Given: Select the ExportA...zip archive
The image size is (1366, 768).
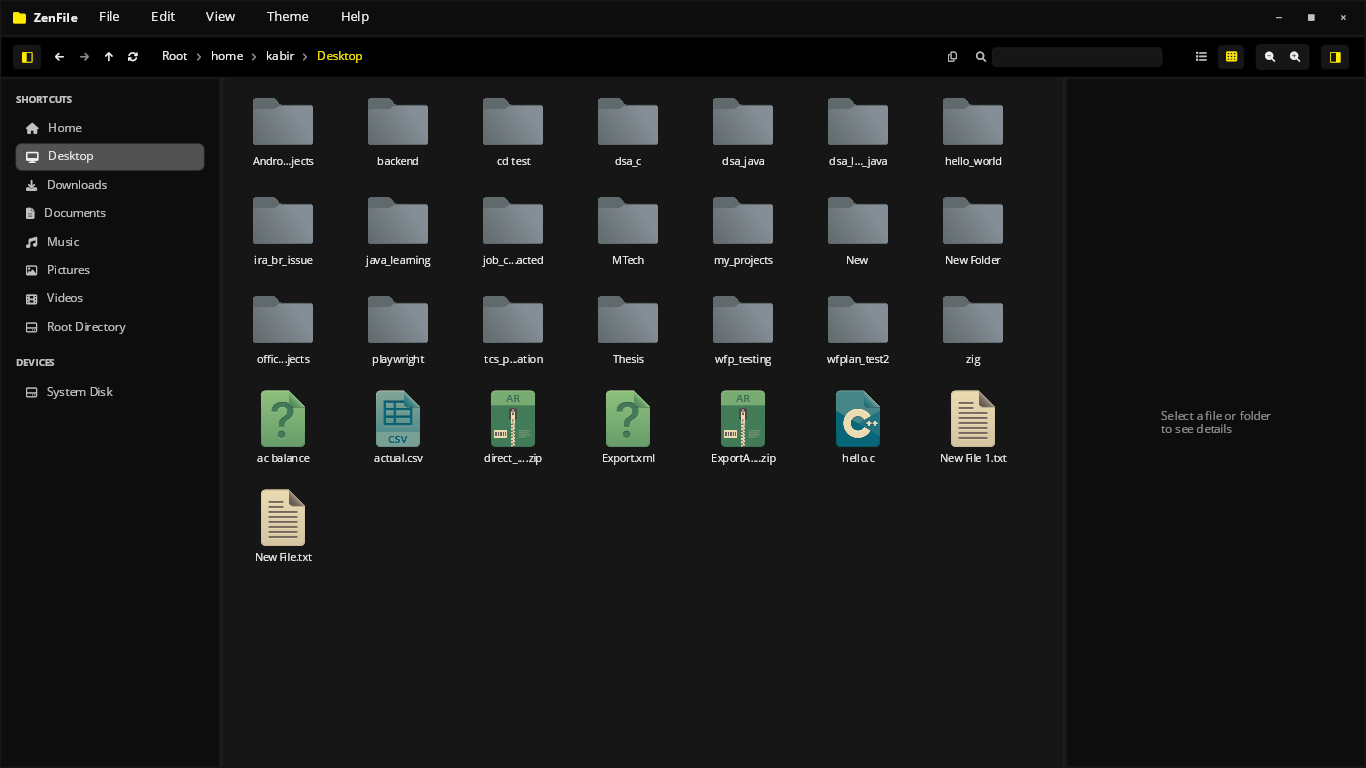Looking at the screenshot, I should pyautogui.click(x=743, y=428).
